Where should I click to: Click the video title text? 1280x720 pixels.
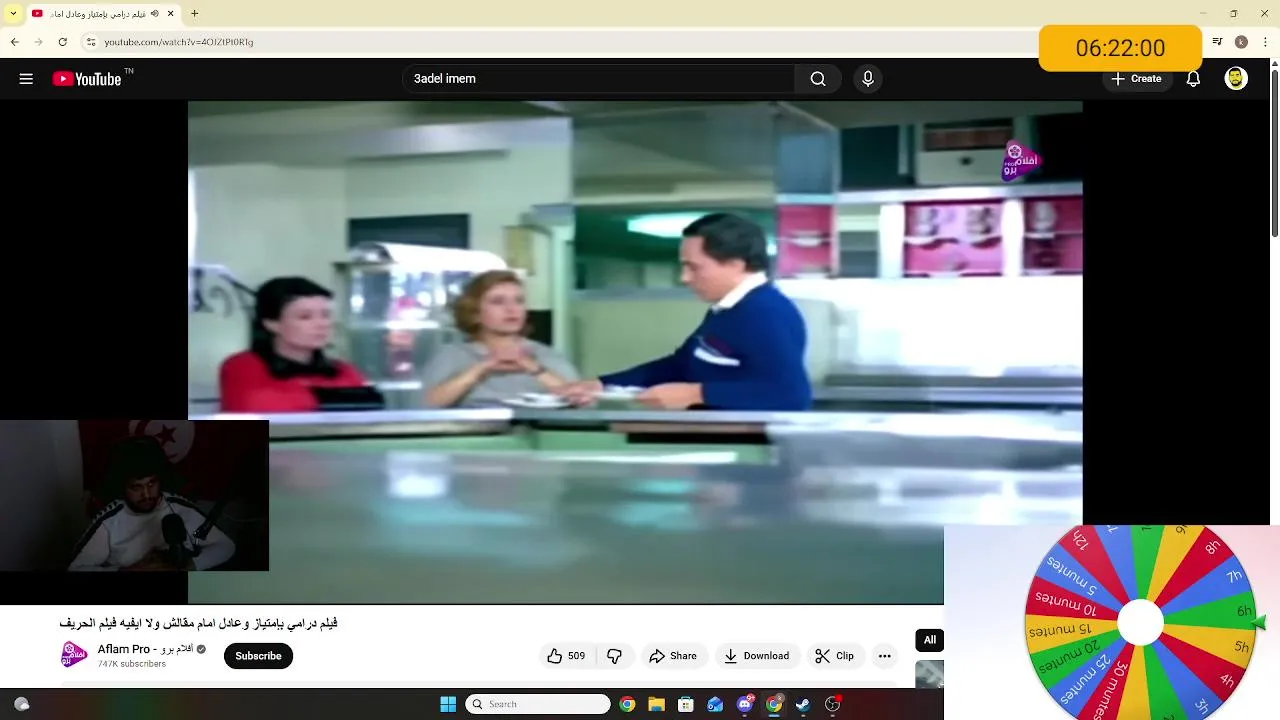[x=198, y=623]
